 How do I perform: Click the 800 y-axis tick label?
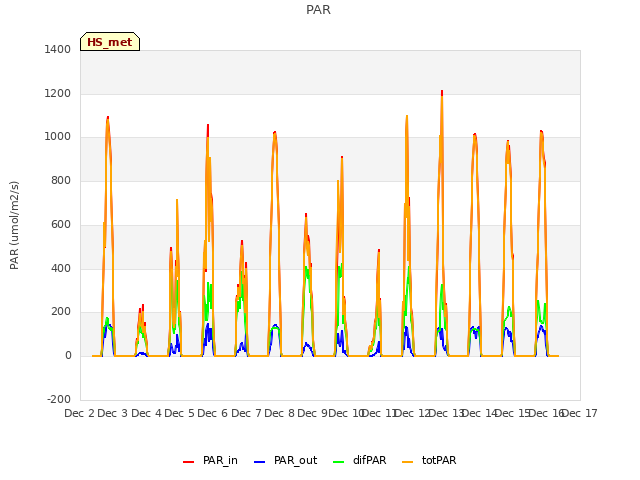pyautogui.click(x=61, y=180)
